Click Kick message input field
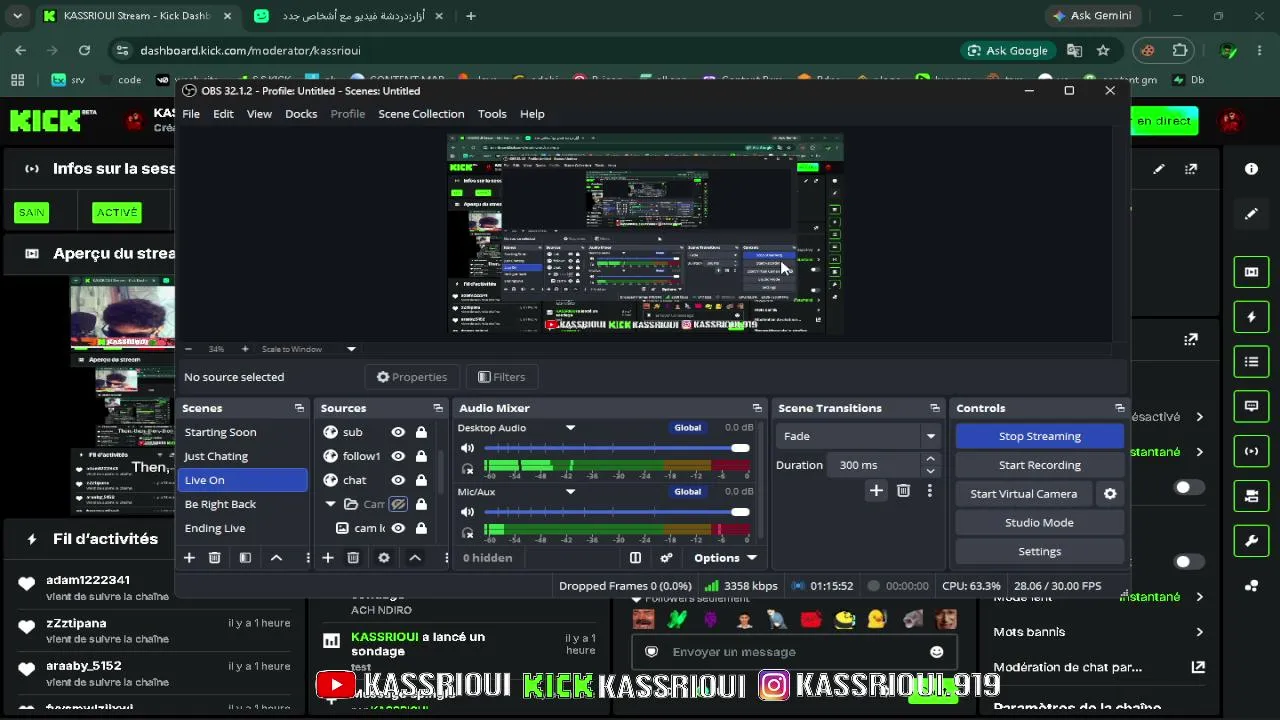This screenshot has height=720, width=1280. (x=795, y=652)
